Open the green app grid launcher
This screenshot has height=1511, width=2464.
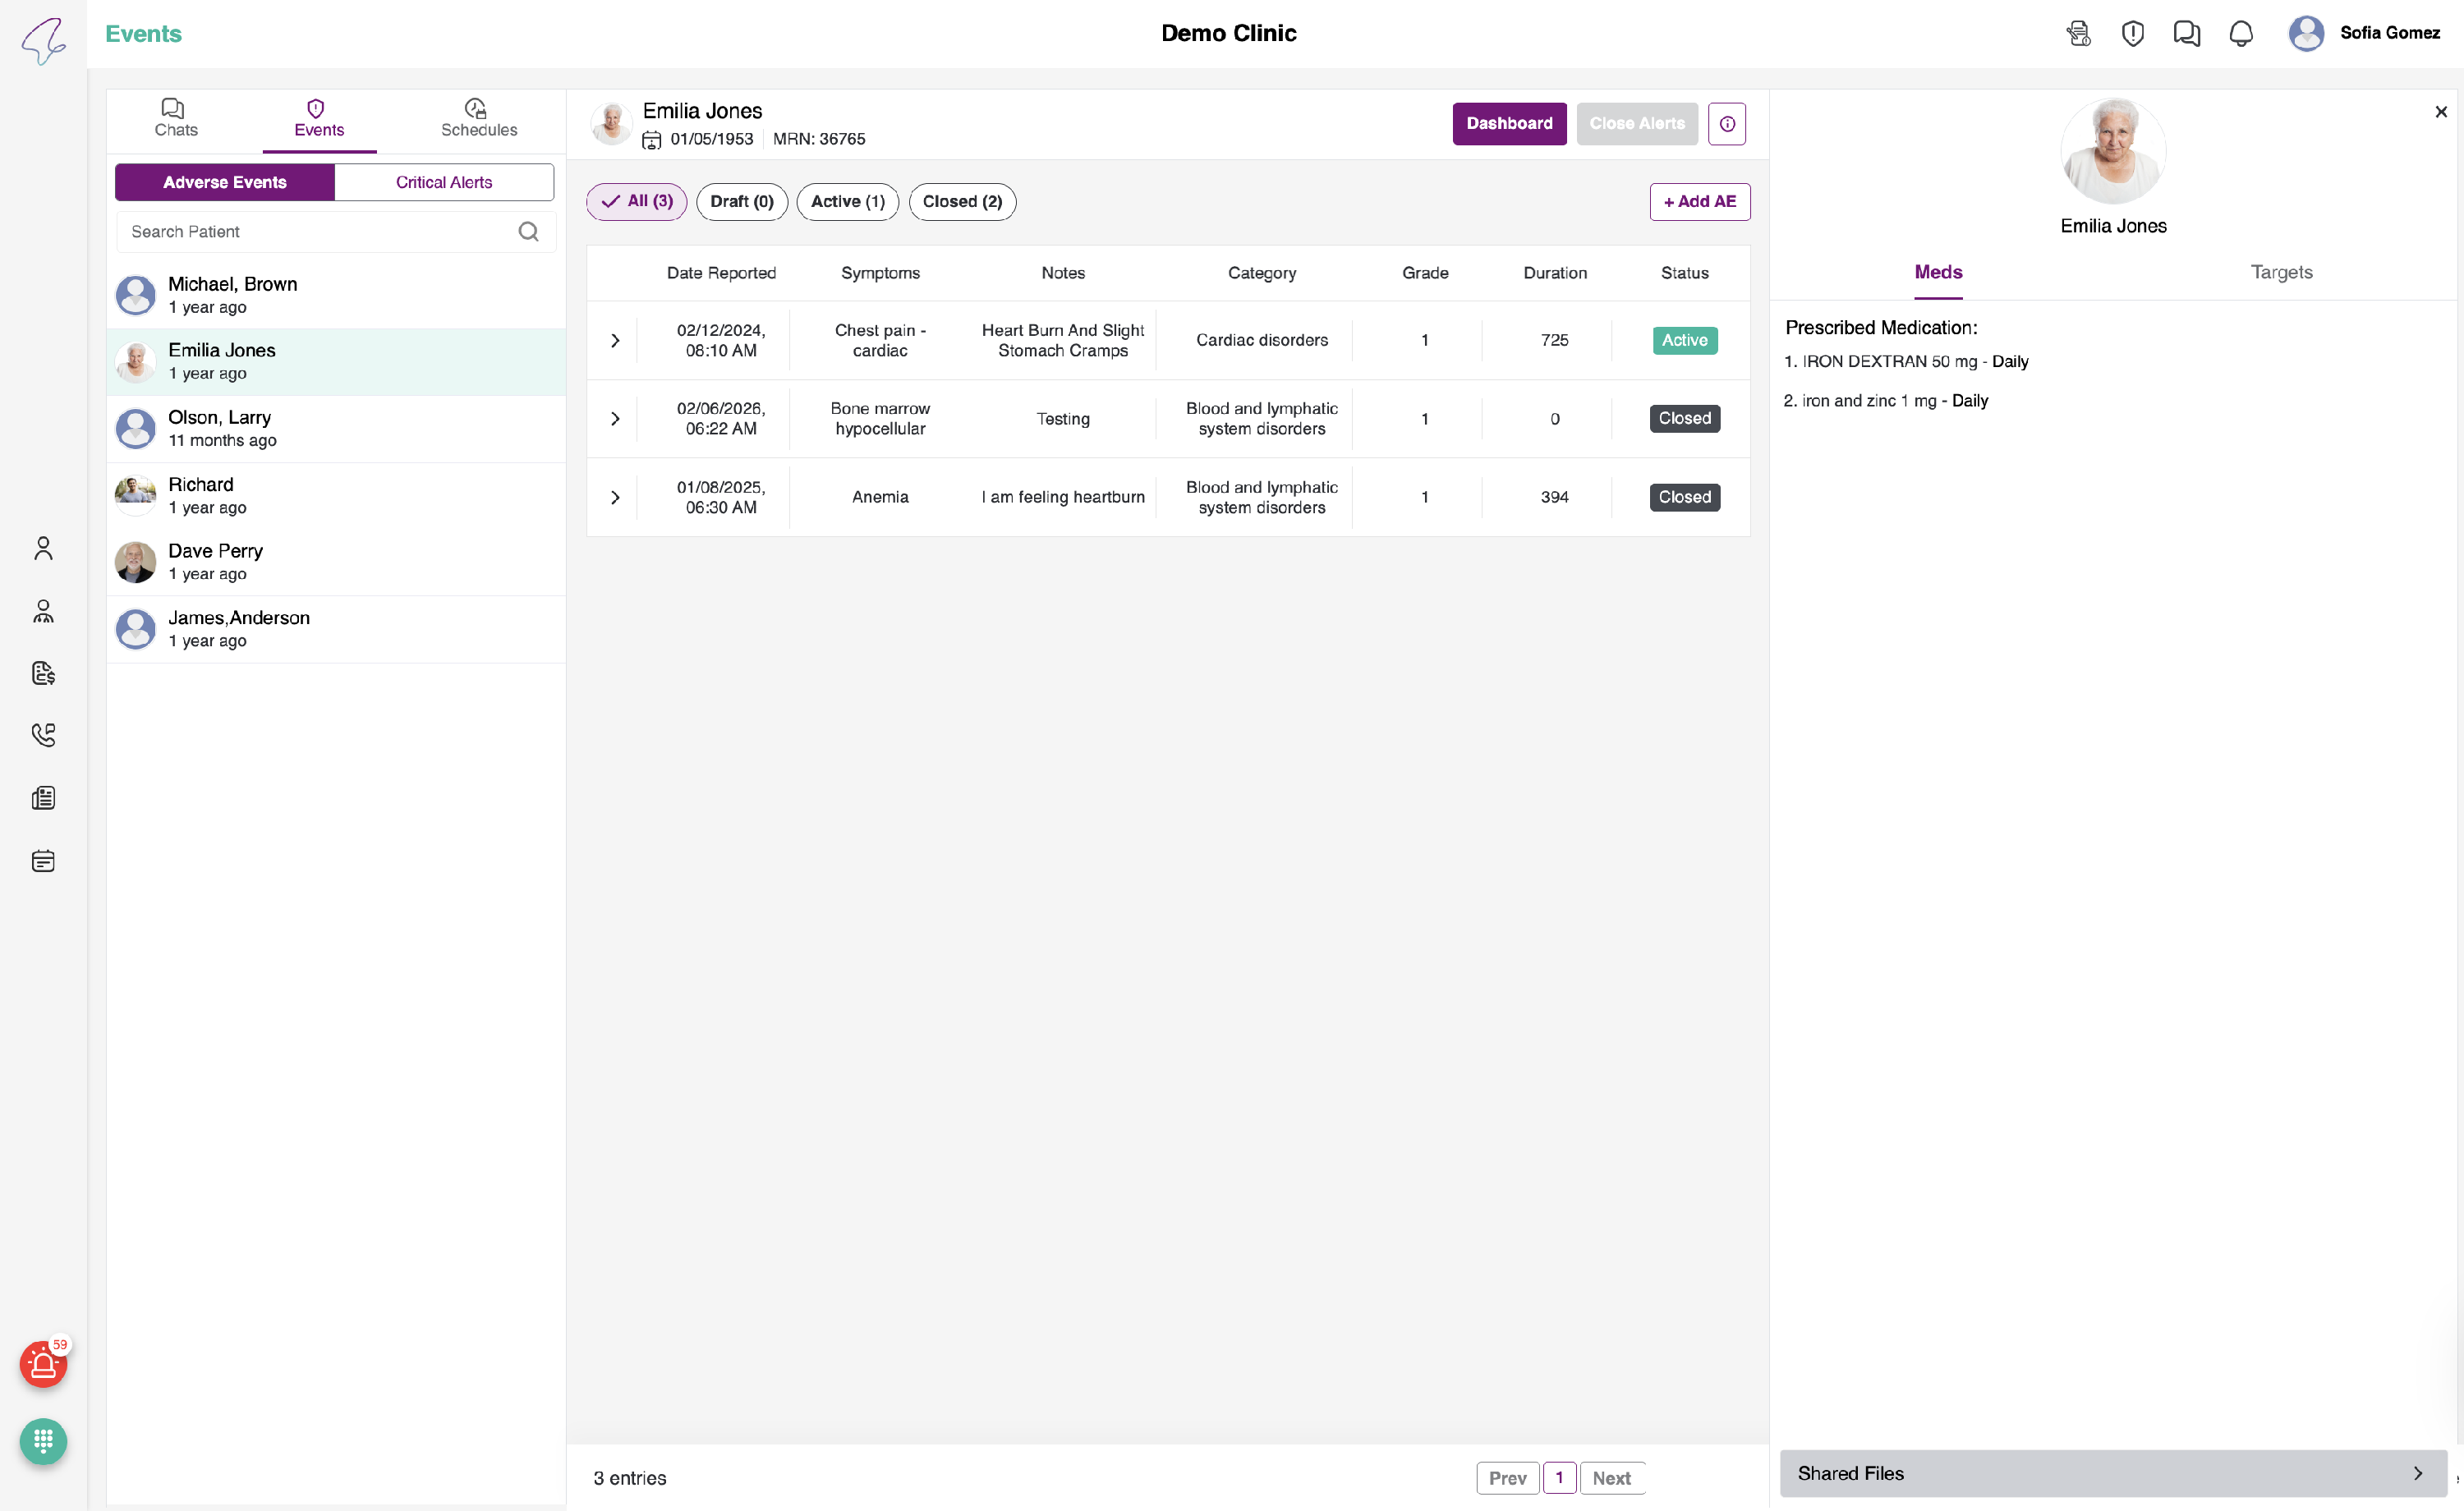[43, 1441]
